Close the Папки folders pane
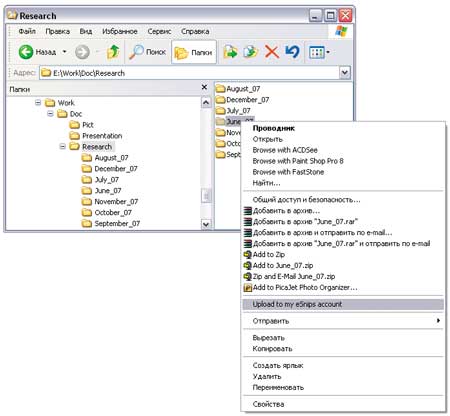 [205, 87]
